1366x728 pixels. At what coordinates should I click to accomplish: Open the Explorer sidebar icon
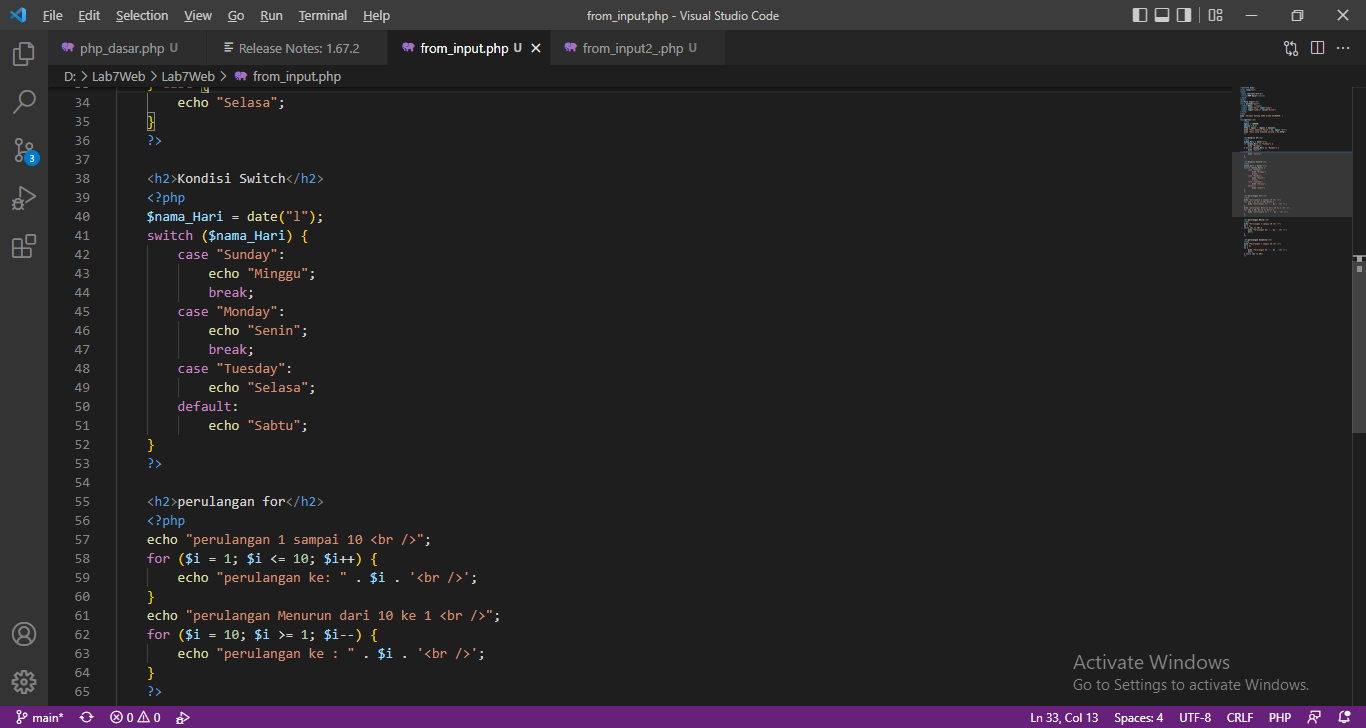23,54
